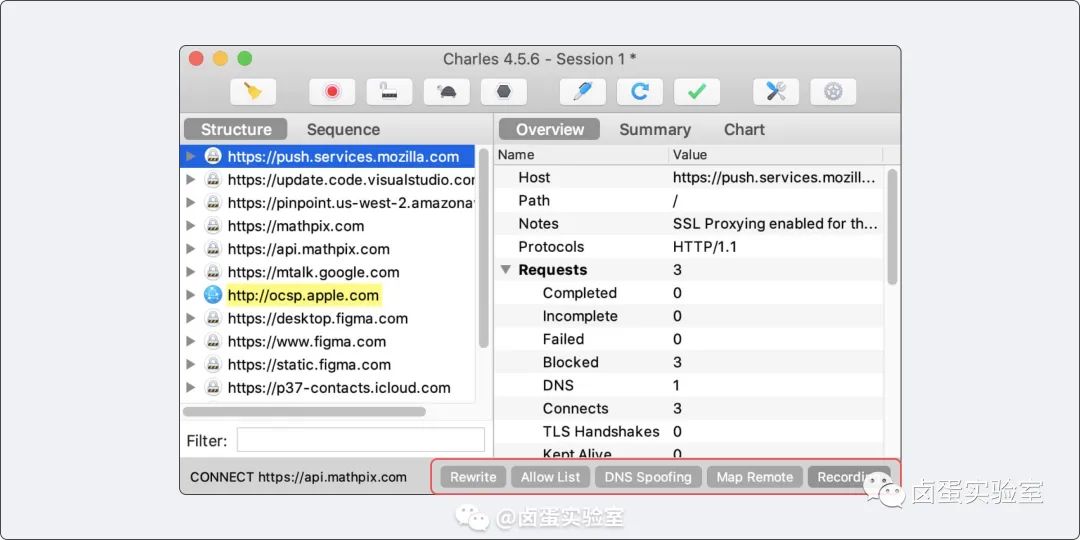Expand the push.services.mozilla.com host node
This screenshot has height=540, width=1080.
click(191, 156)
